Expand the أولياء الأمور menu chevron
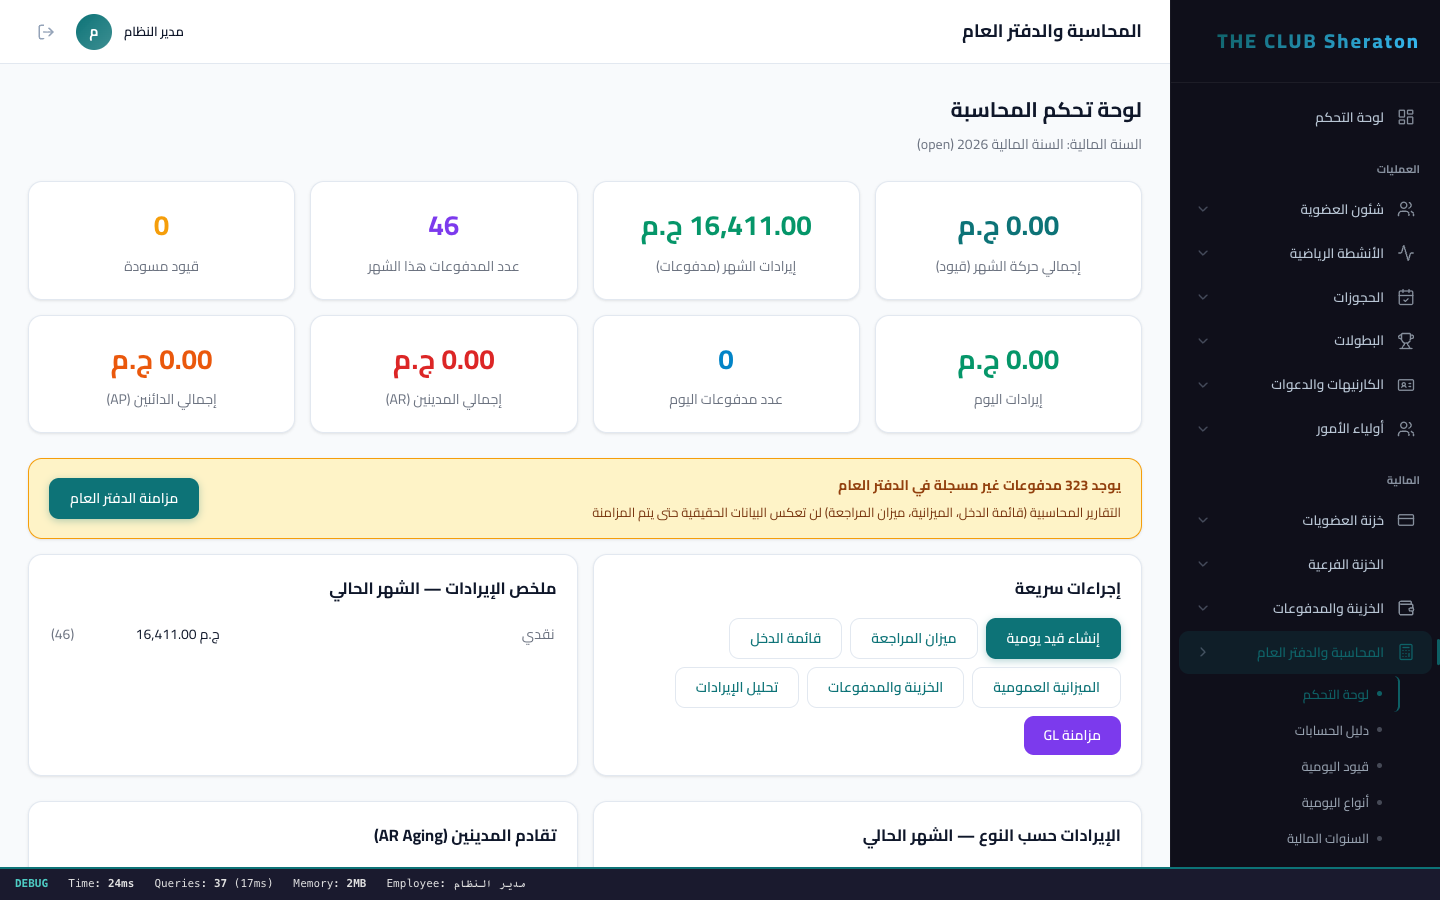 (x=1203, y=429)
